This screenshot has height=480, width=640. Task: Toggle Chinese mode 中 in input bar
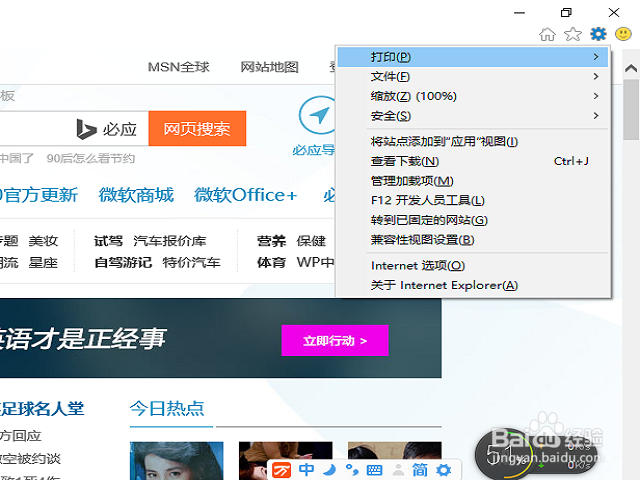(x=306, y=470)
